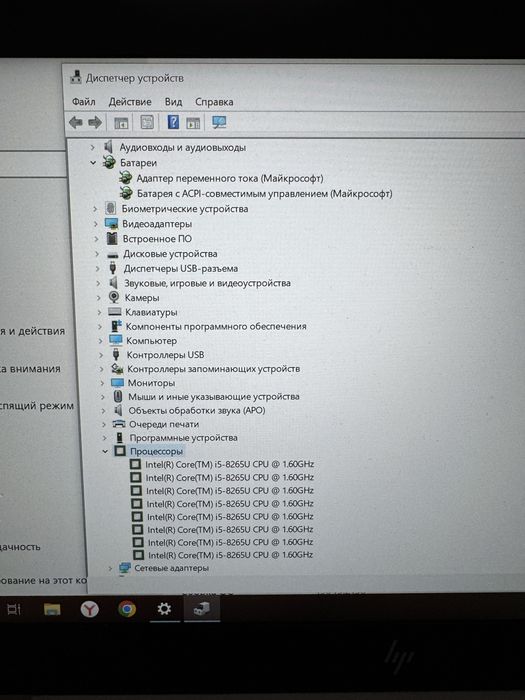Viewport: 525px width, 700px height.
Task: Select the first i5-8265U processor entry
Action: point(229,464)
